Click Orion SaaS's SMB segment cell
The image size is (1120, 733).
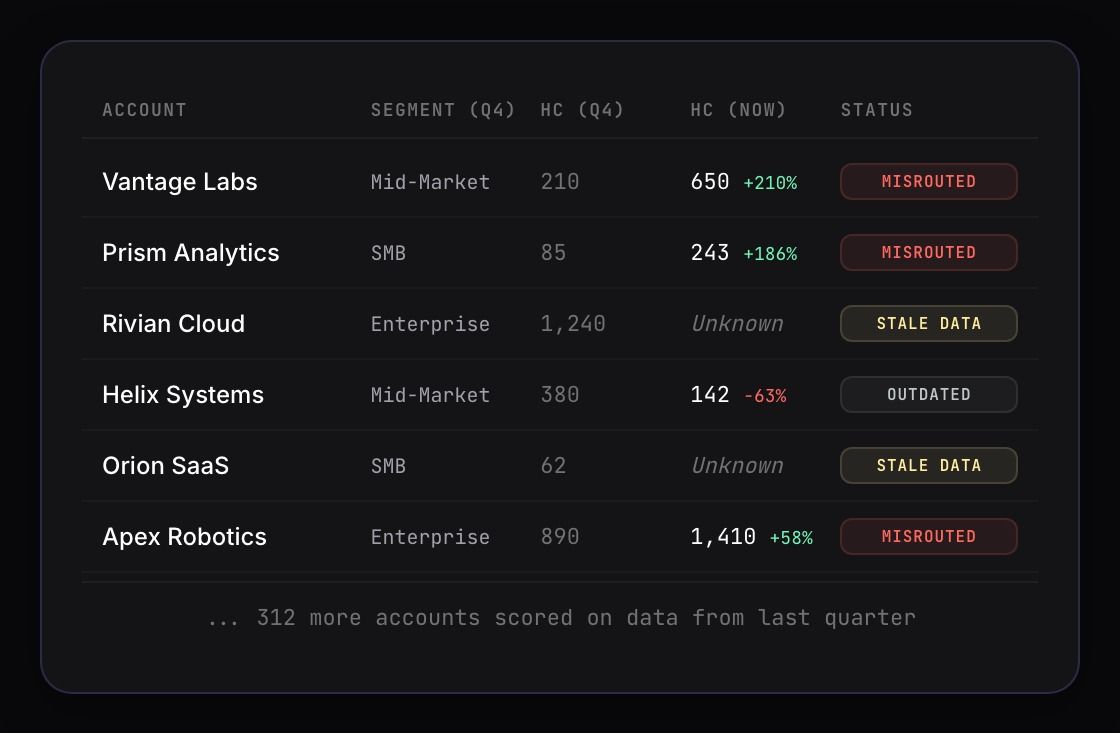(389, 466)
